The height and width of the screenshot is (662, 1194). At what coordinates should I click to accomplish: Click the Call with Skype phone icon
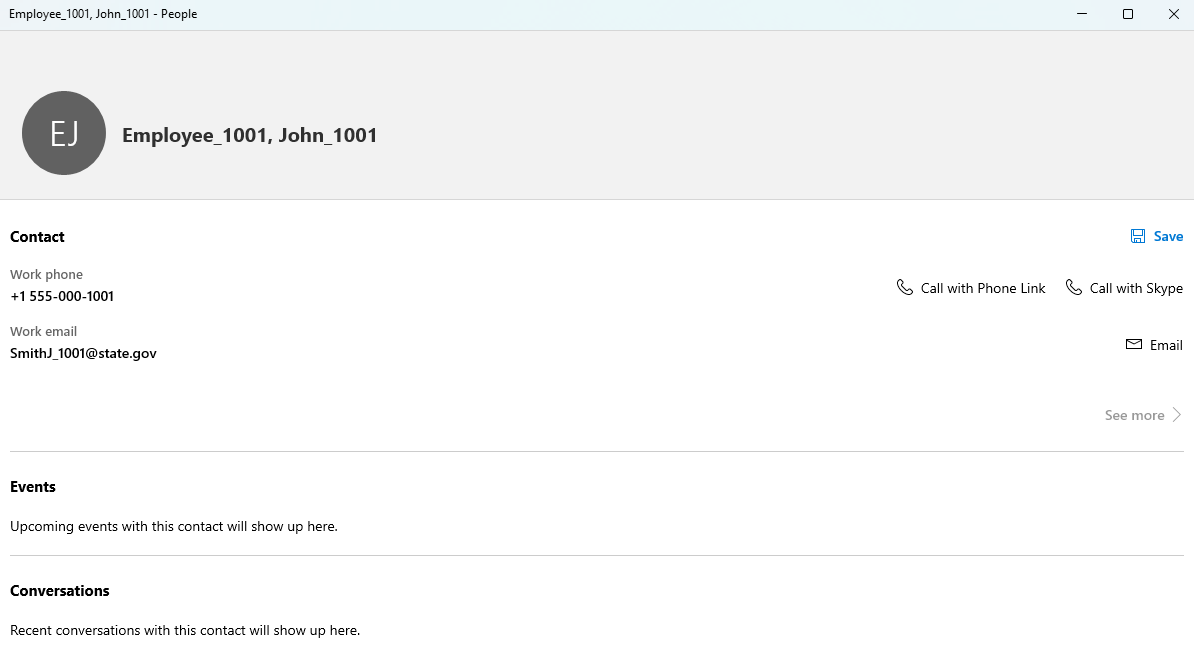[x=1074, y=287]
